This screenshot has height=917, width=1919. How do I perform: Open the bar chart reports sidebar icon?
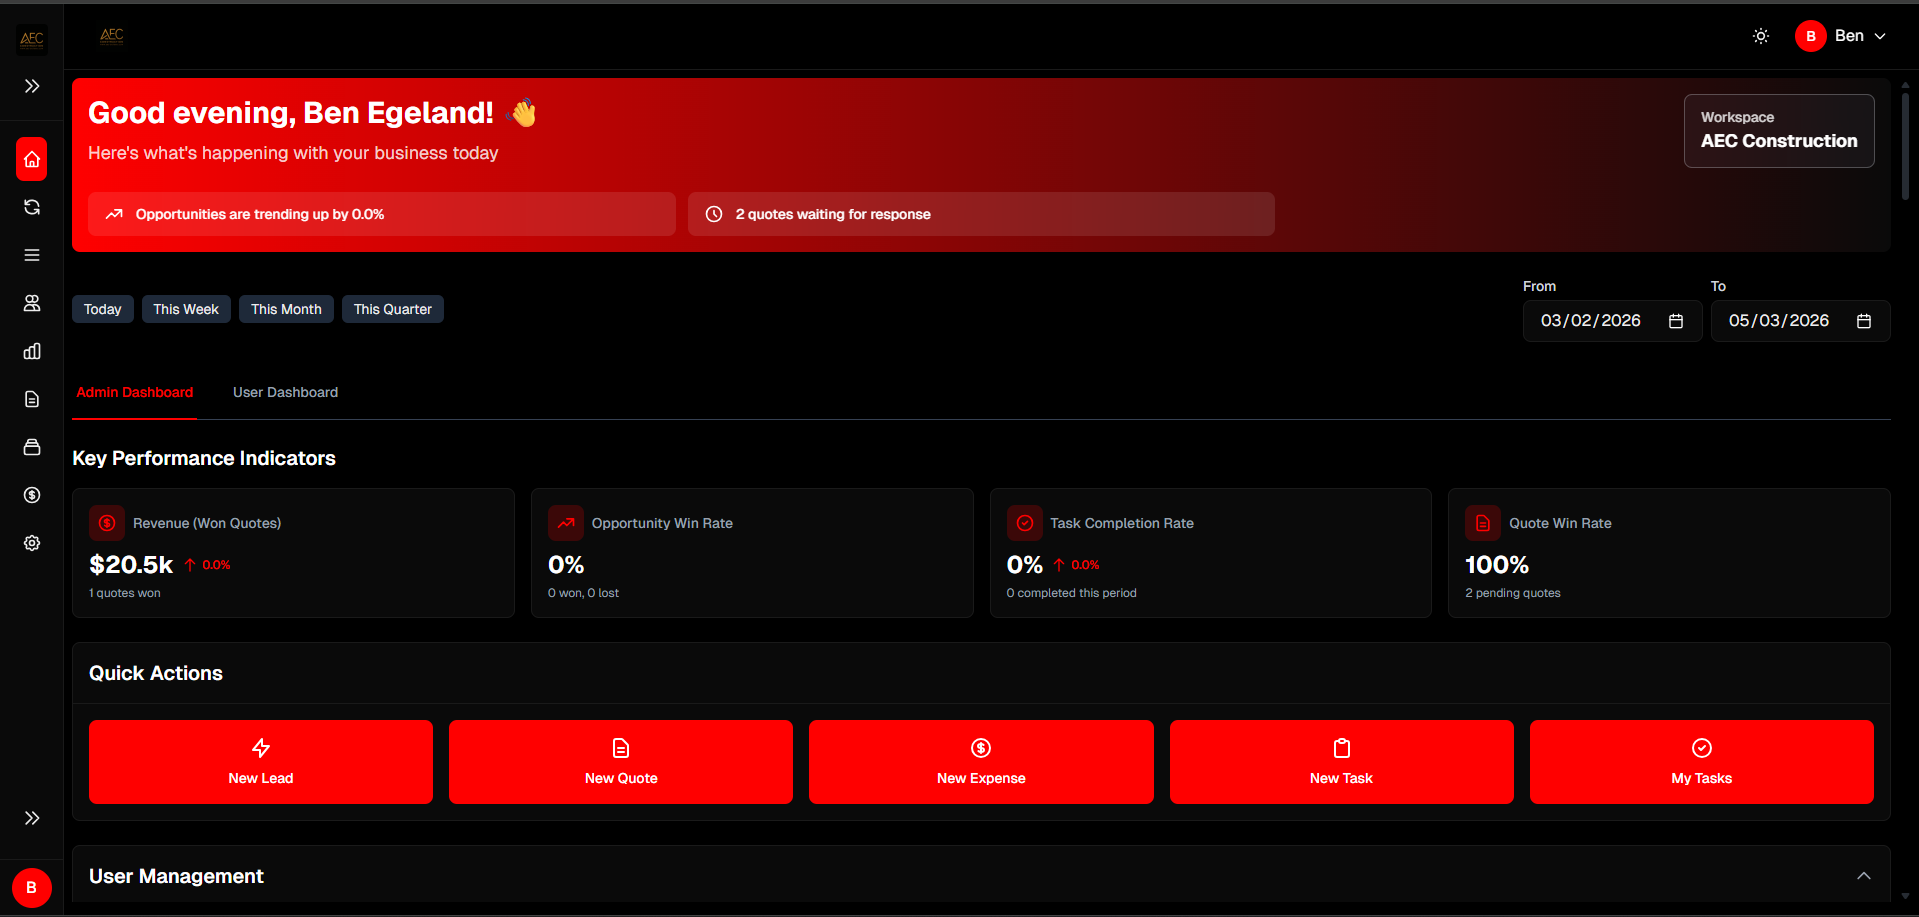32,351
